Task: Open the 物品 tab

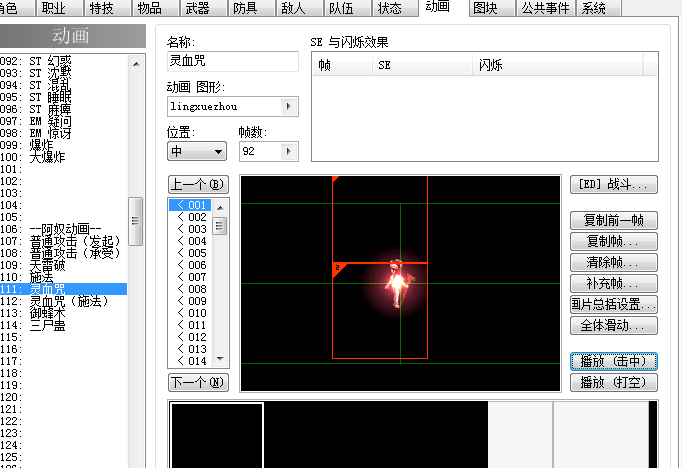Action: click(x=154, y=8)
